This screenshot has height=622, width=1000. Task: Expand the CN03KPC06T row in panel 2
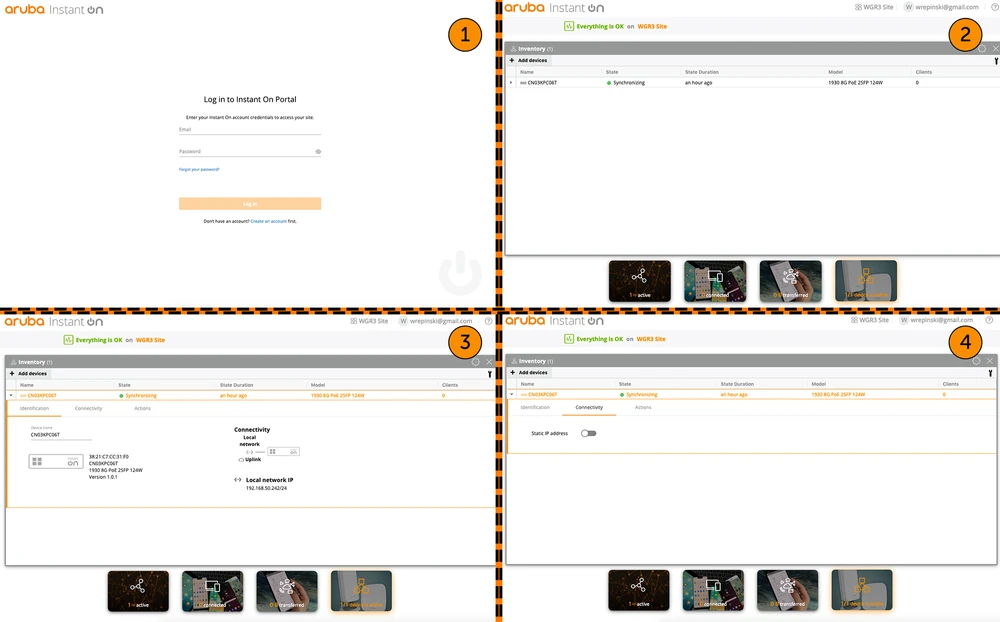click(x=511, y=83)
